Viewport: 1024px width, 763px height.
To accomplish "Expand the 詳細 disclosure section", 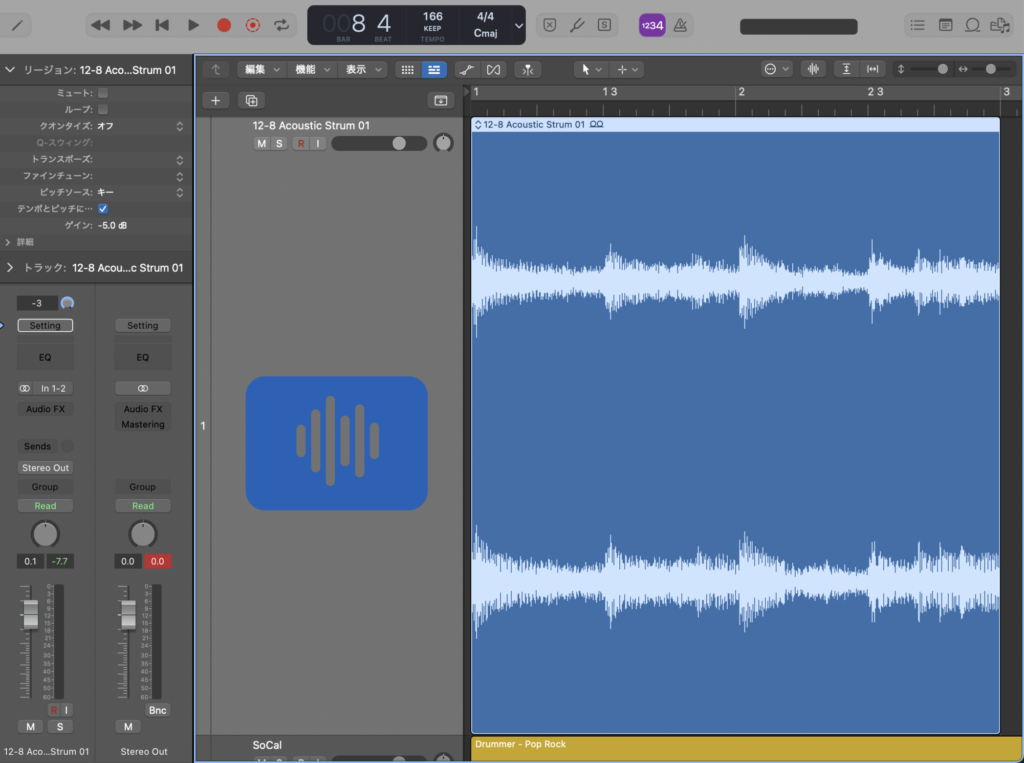I will (x=9, y=242).
